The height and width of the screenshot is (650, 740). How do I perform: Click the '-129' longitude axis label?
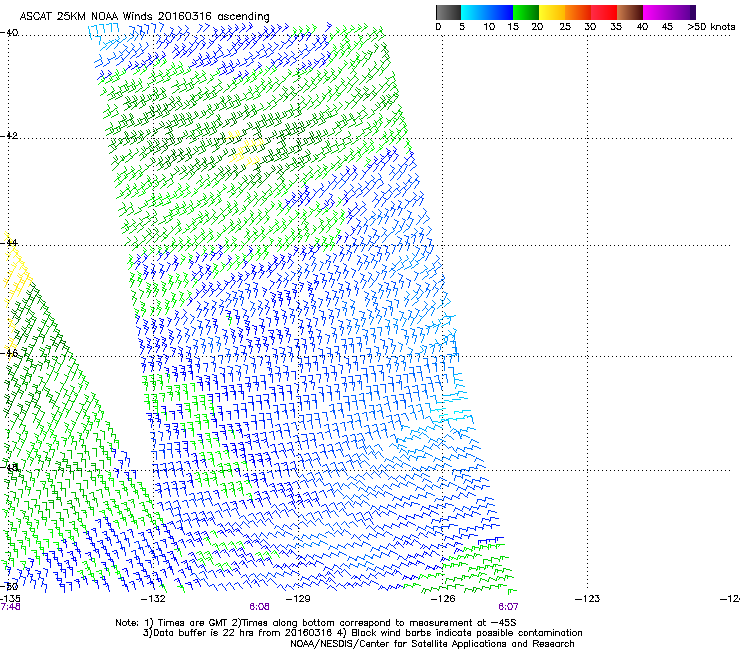point(298,599)
